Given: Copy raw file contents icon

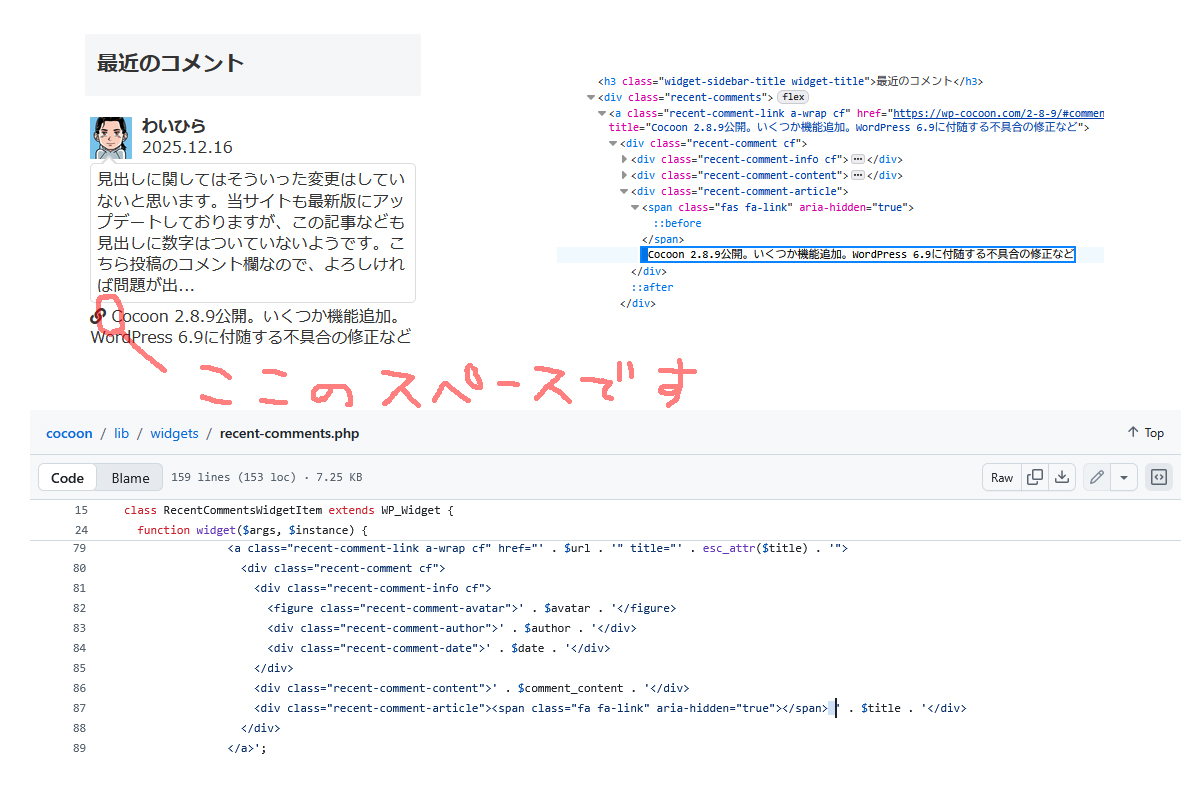Looking at the screenshot, I should pyautogui.click(x=1036, y=477).
